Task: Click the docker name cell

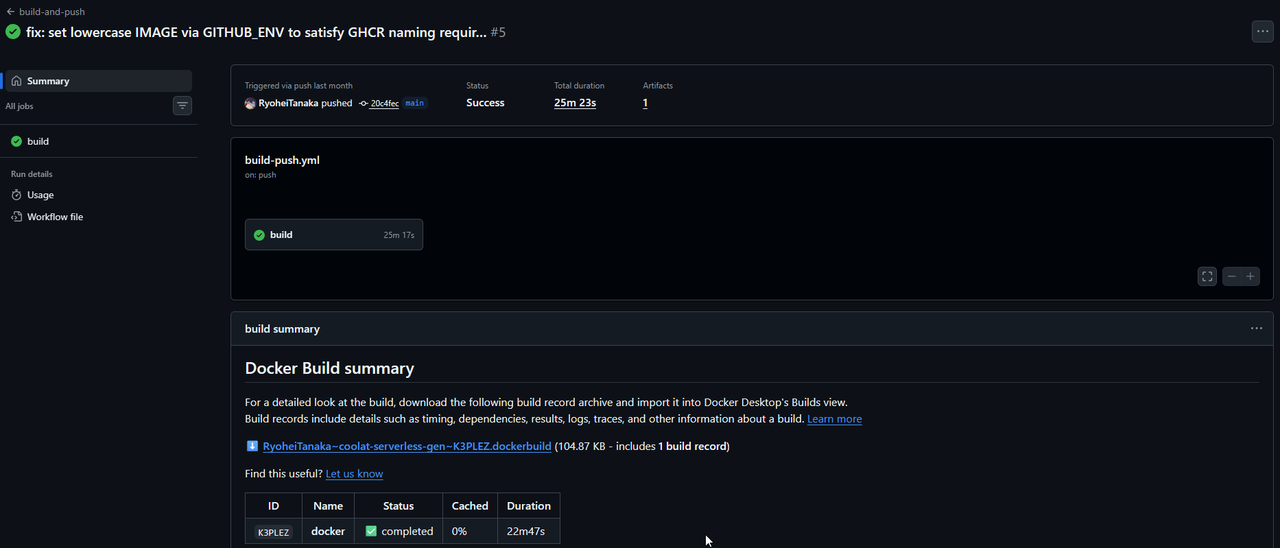Action: click(x=328, y=532)
